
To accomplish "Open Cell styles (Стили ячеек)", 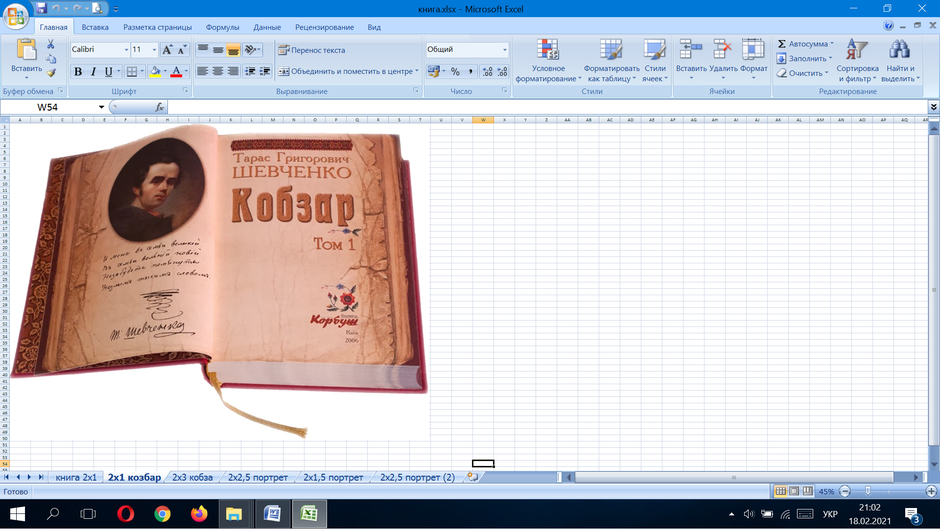I will 655,60.
